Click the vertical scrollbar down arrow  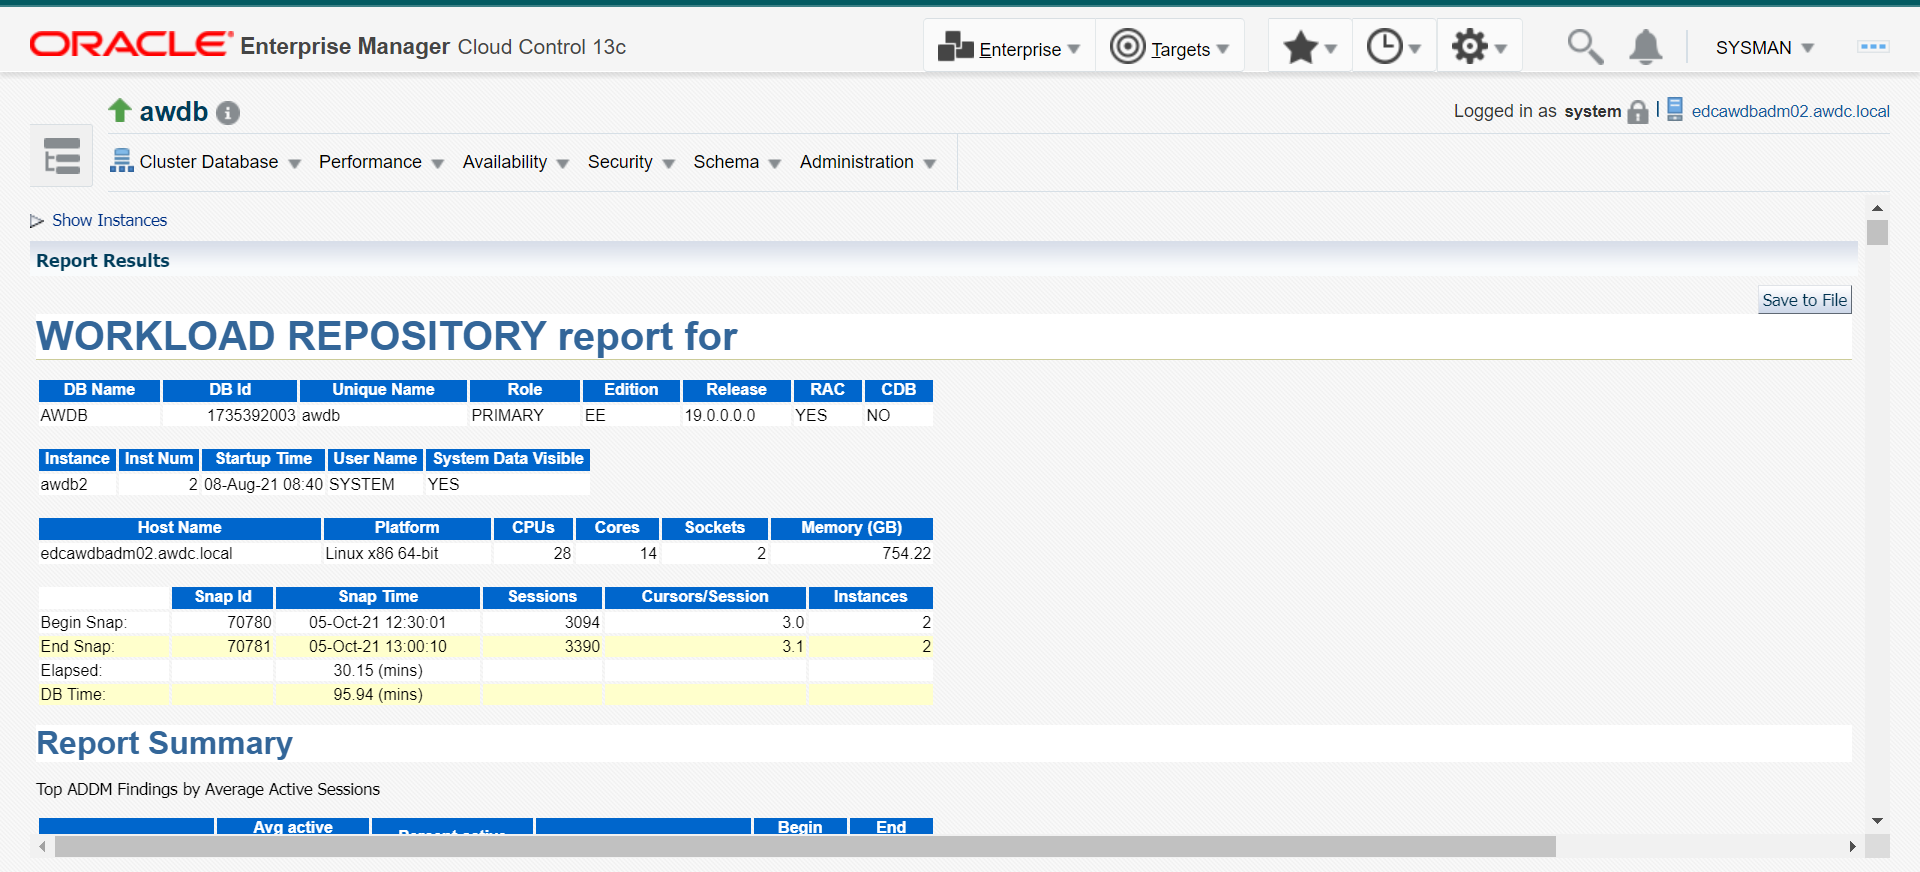[1877, 821]
